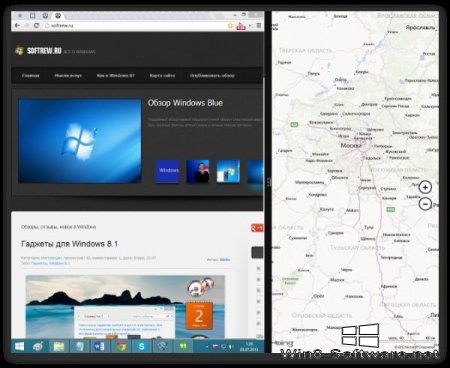The image size is (450, 368).
Task: Click the Орёл label on the map
Action: [319, 296]
